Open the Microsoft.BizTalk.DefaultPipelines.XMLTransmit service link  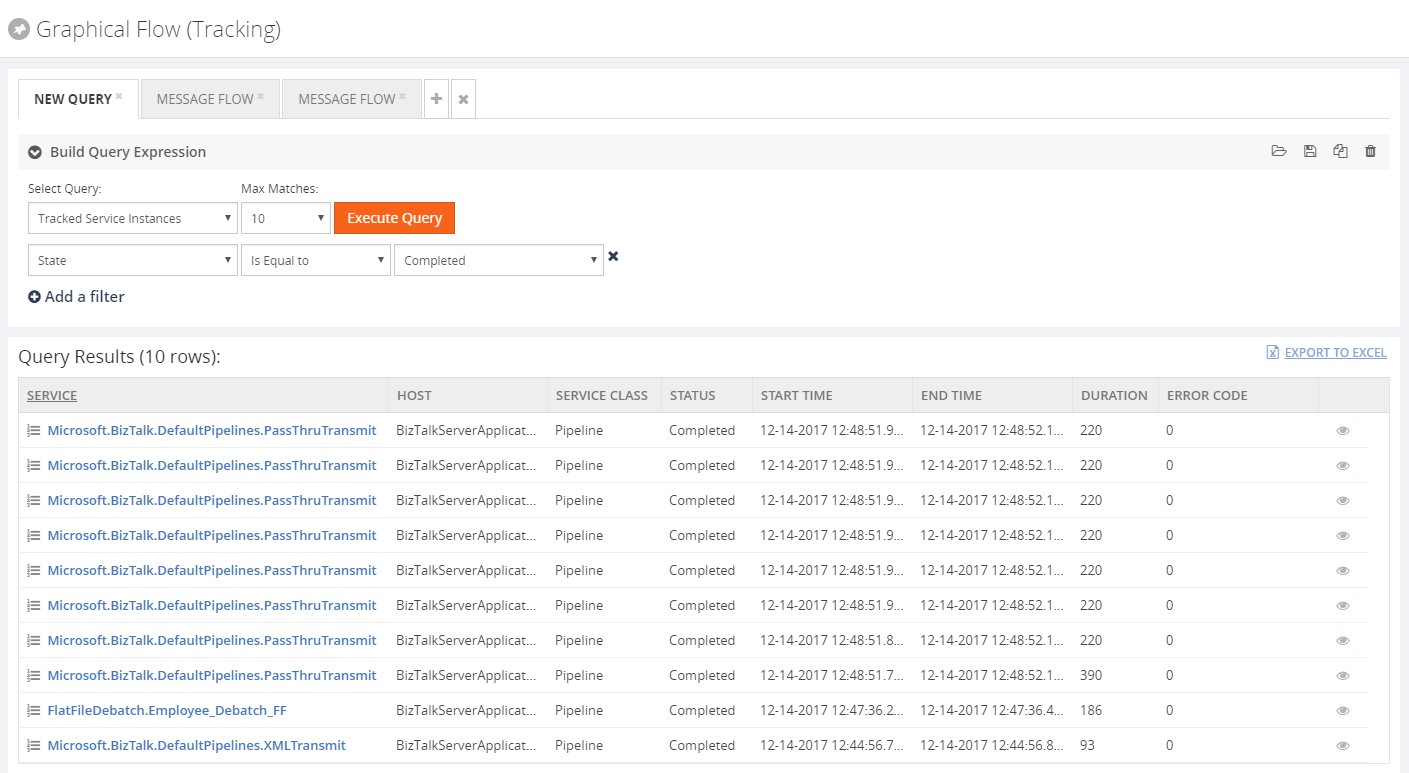click(197, 745)
